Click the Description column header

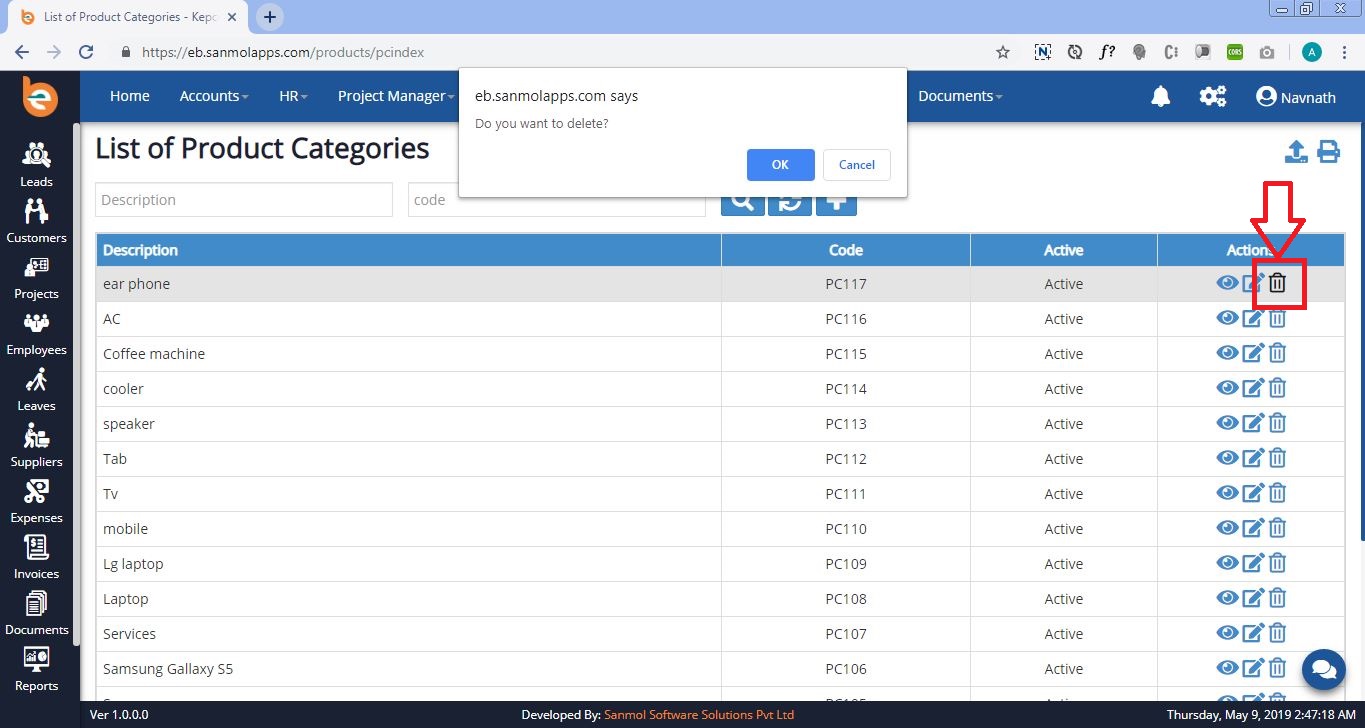409,250
